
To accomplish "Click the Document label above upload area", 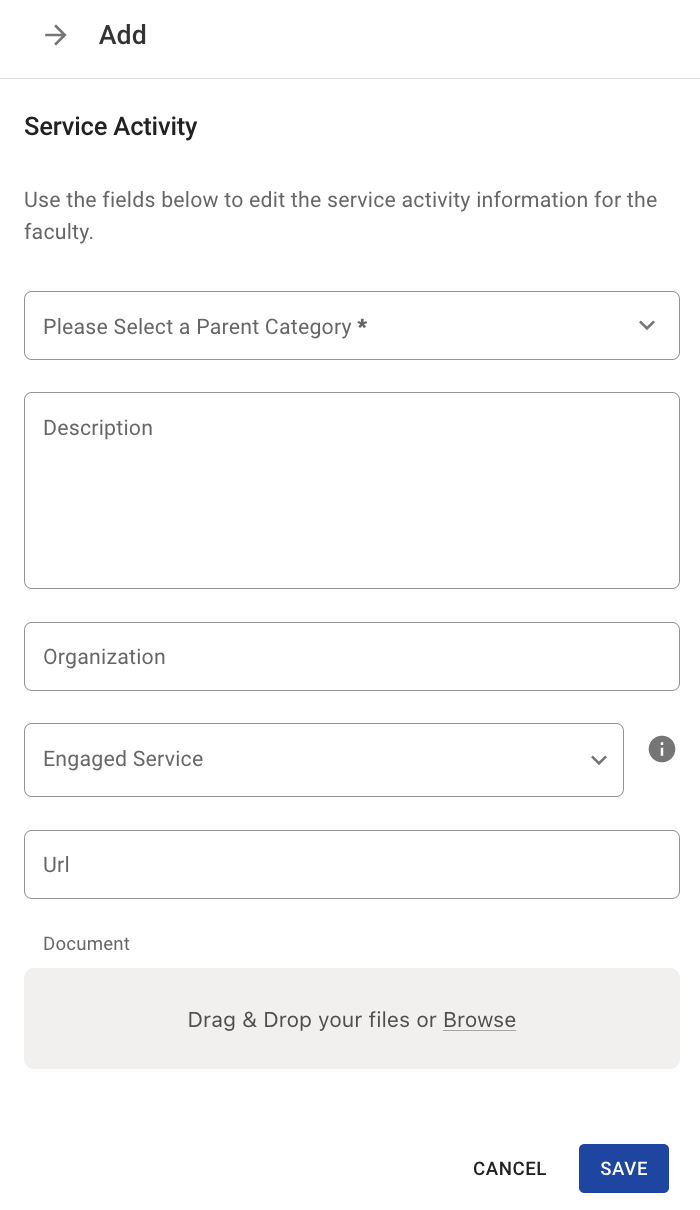I will 87,944.
